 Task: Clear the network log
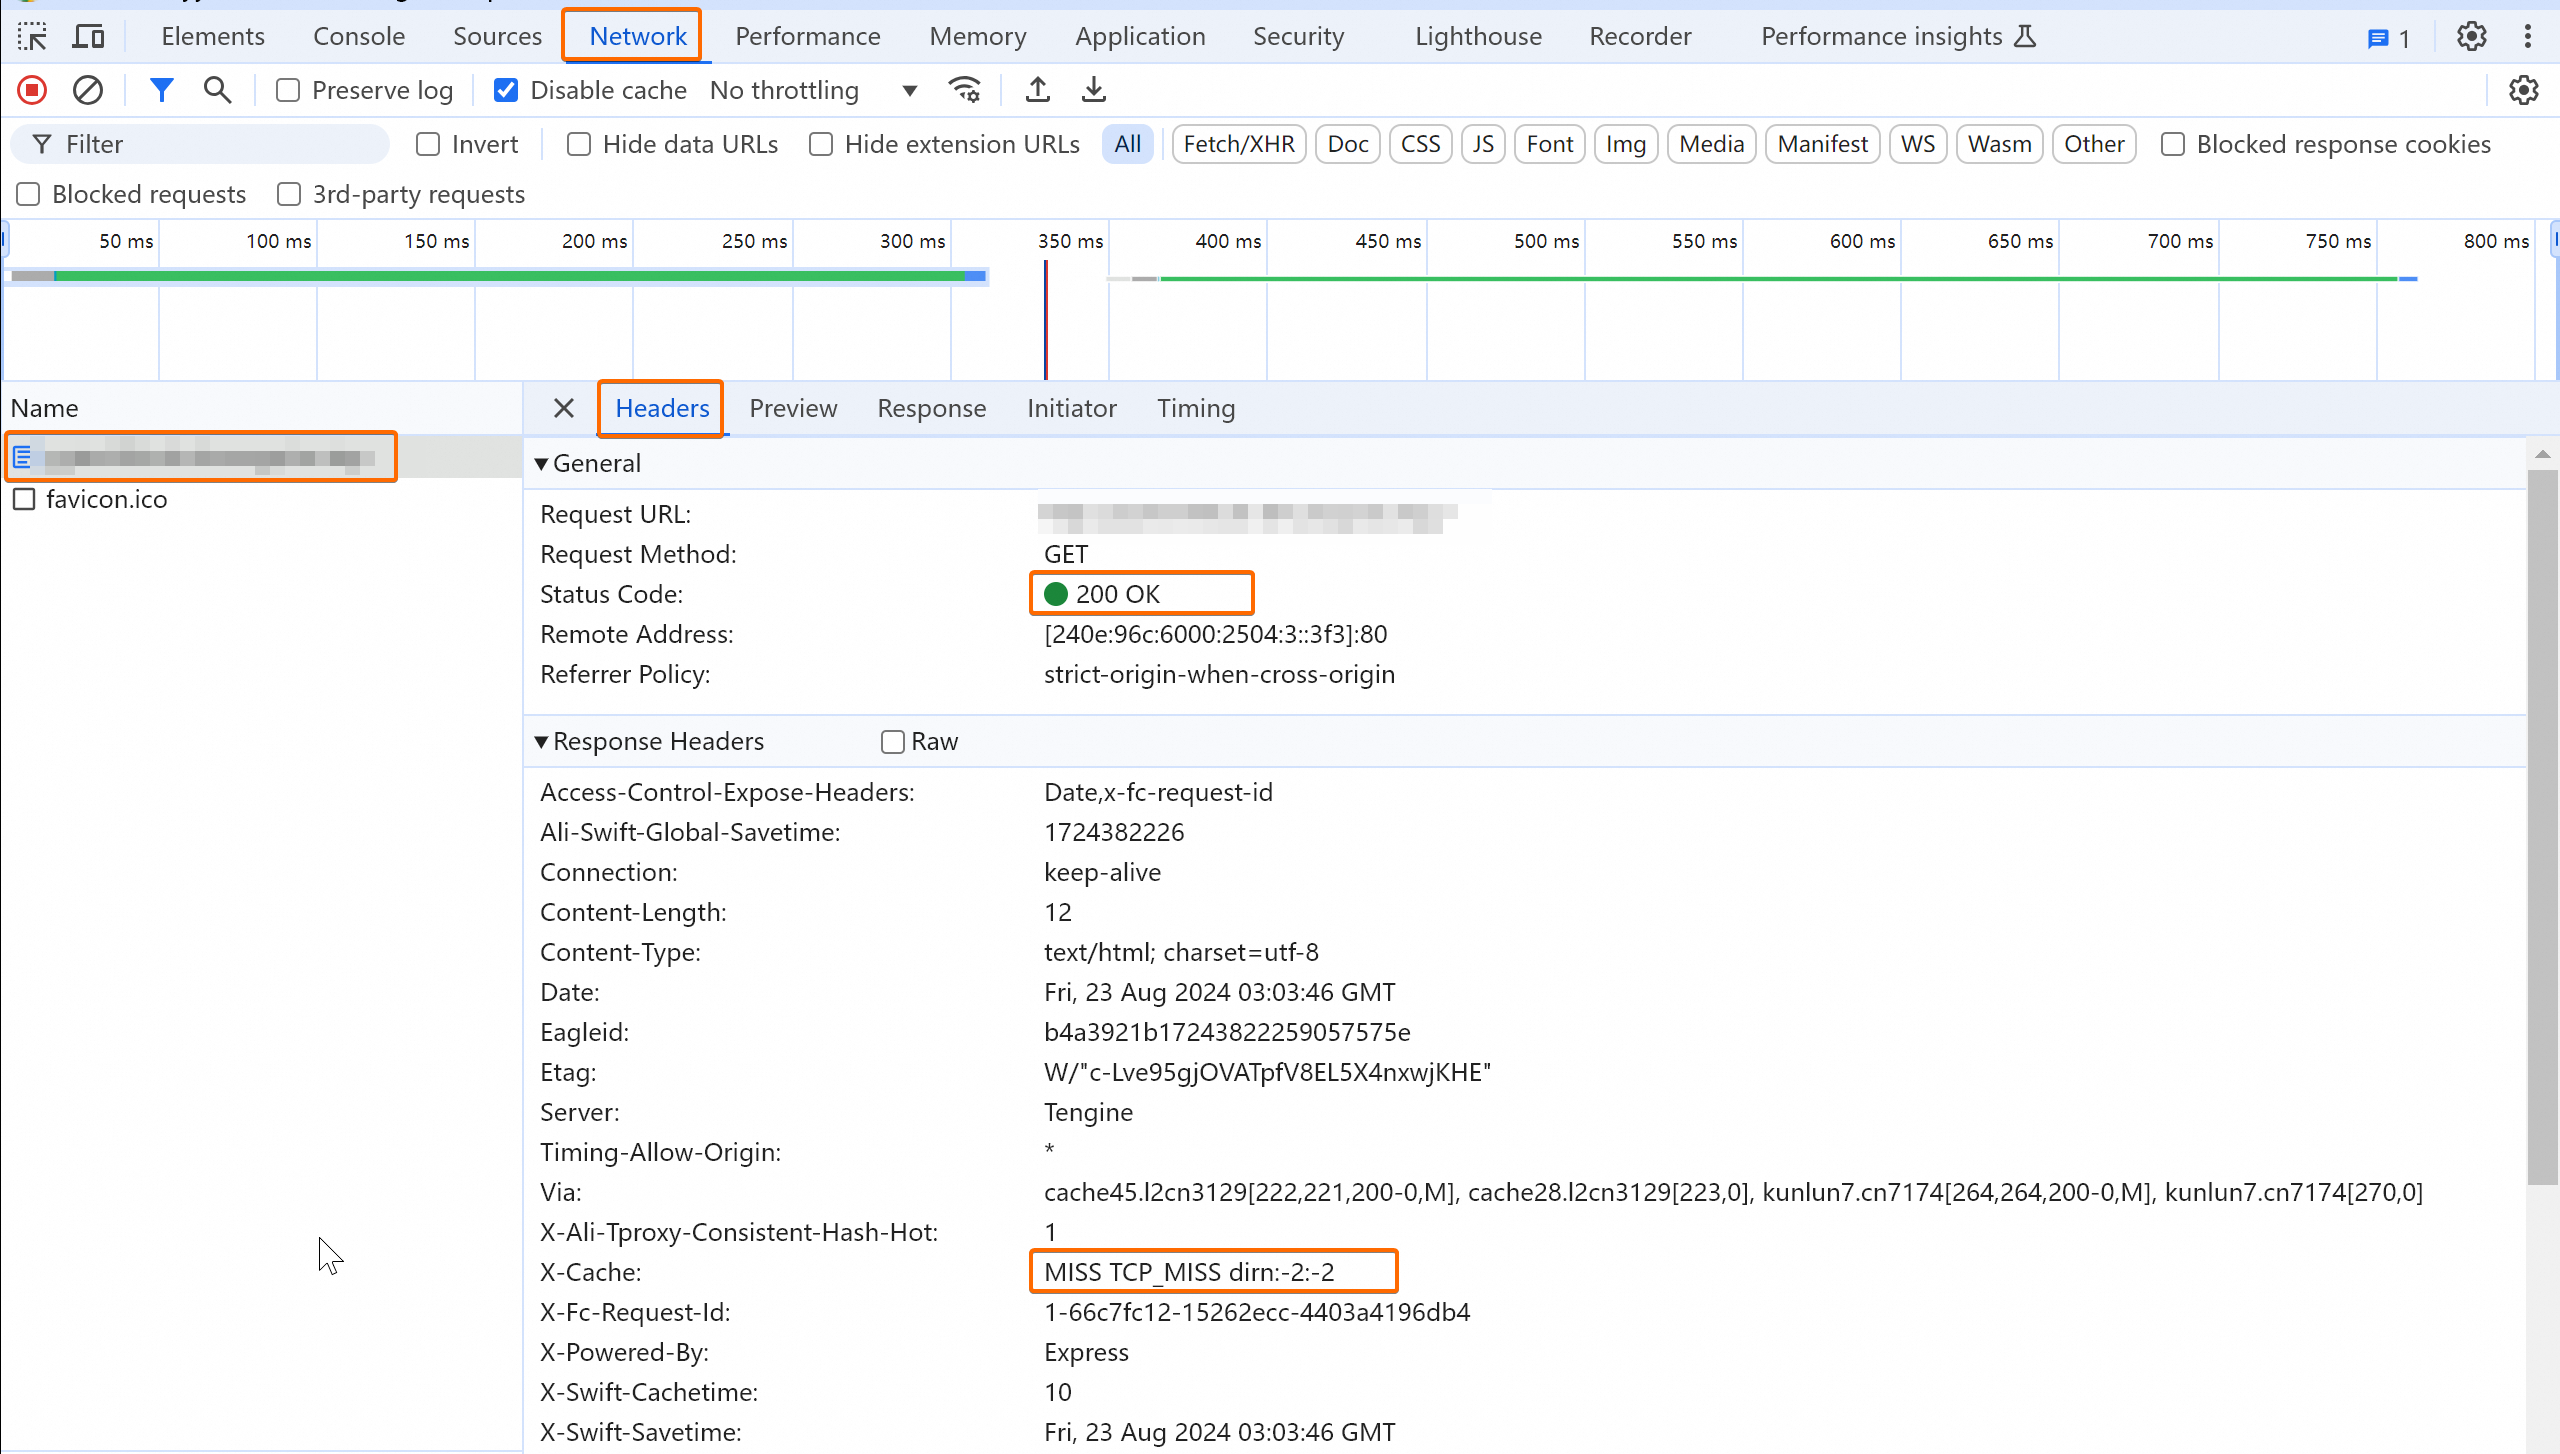[88, 90]
